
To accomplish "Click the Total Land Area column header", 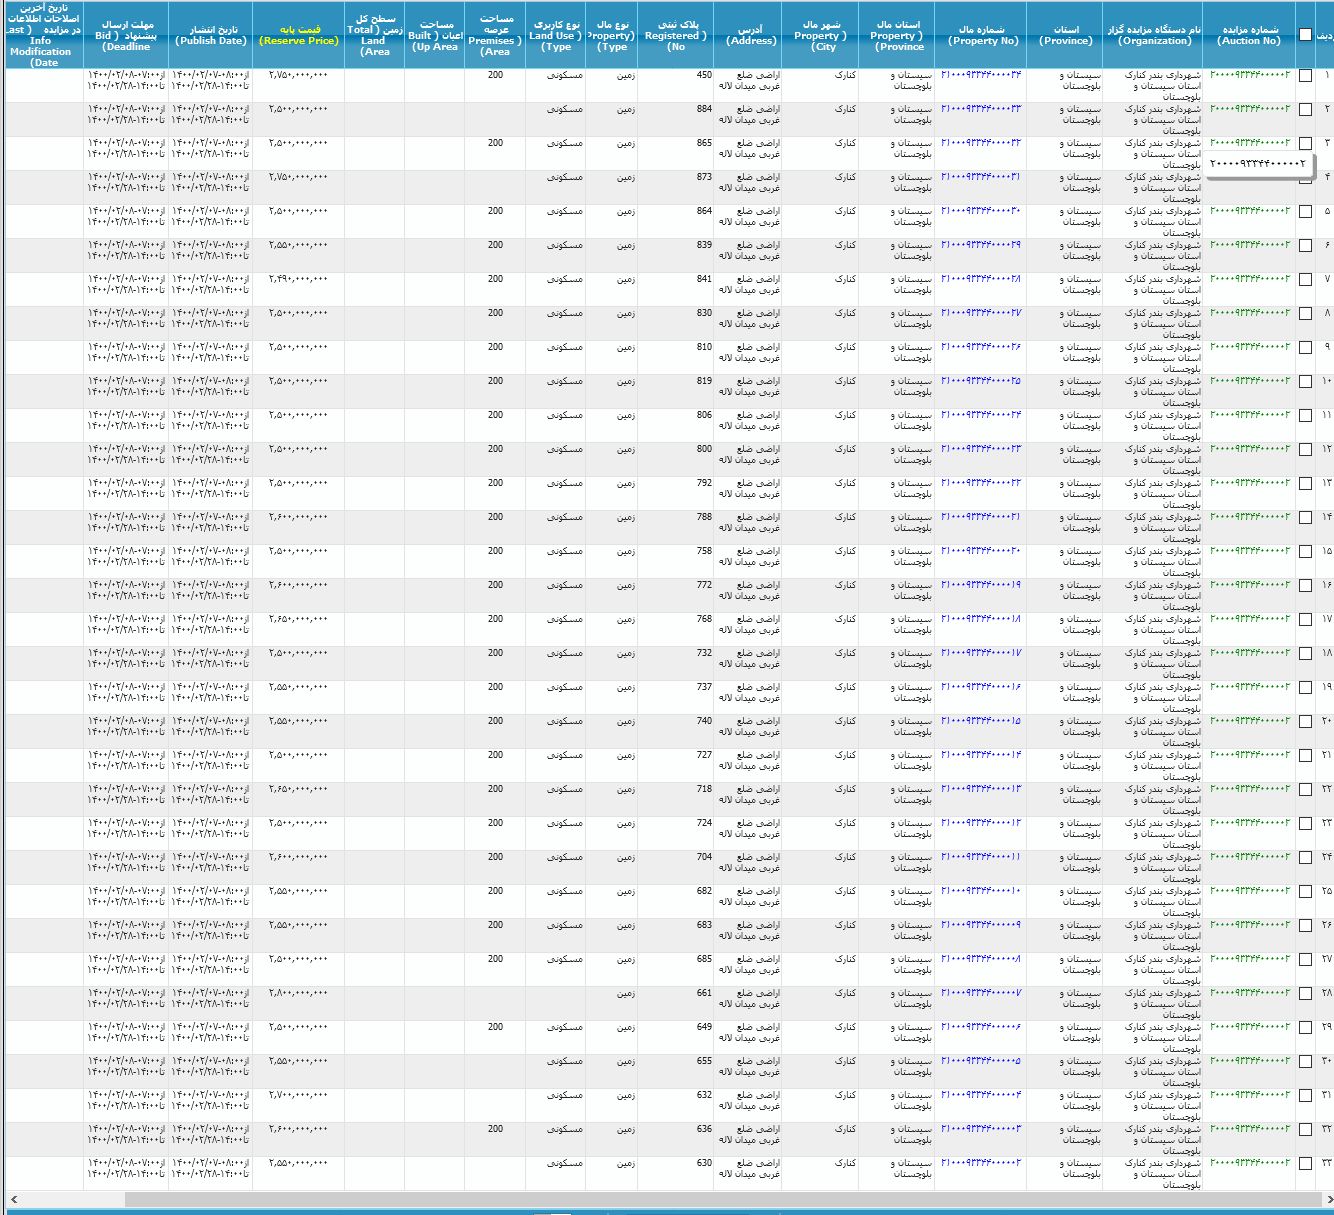I will pos(375,35).
